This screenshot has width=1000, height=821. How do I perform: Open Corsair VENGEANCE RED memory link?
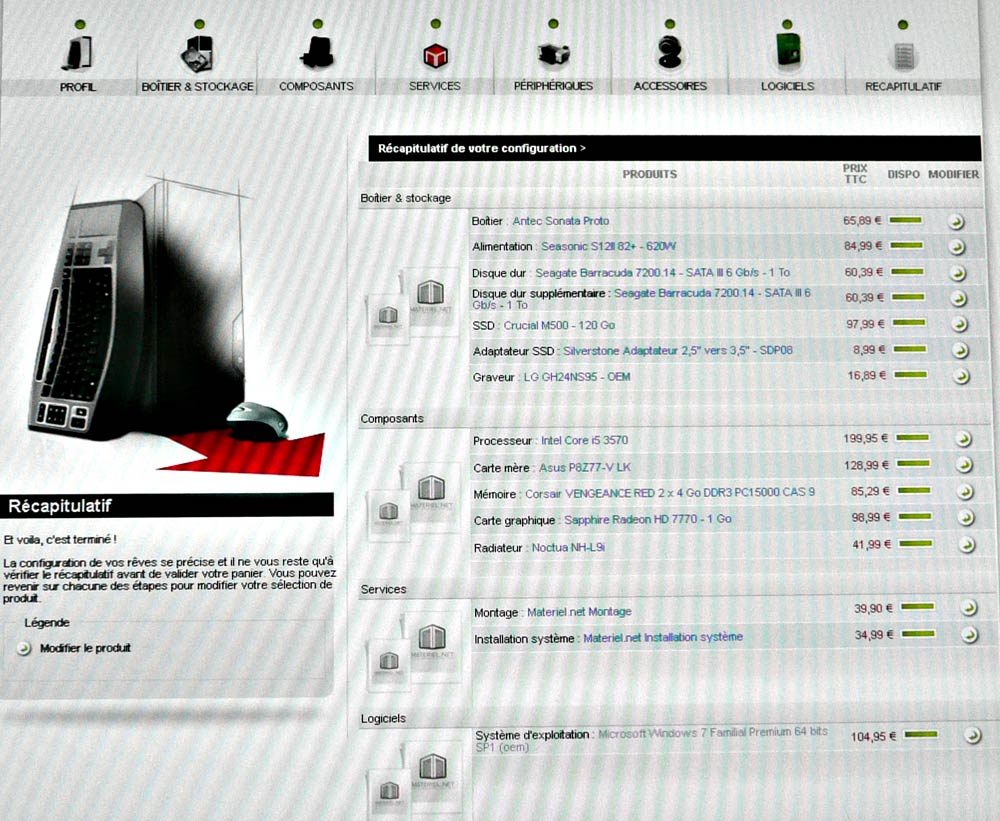pos(670,493)
